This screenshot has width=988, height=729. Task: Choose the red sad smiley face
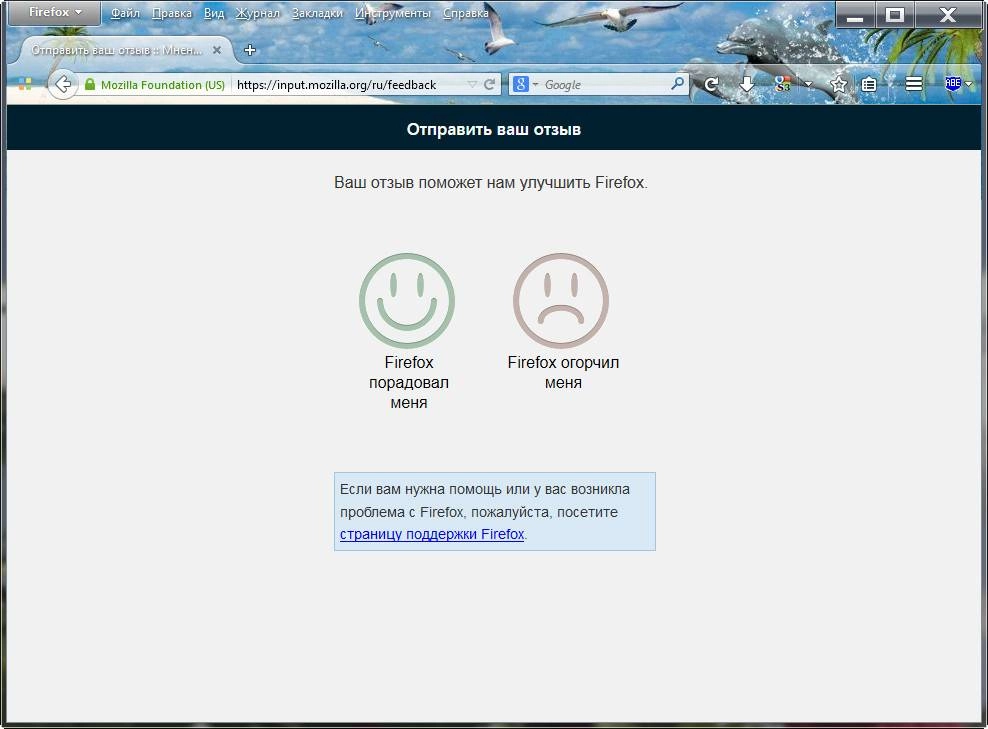click(x=561, y=301)
